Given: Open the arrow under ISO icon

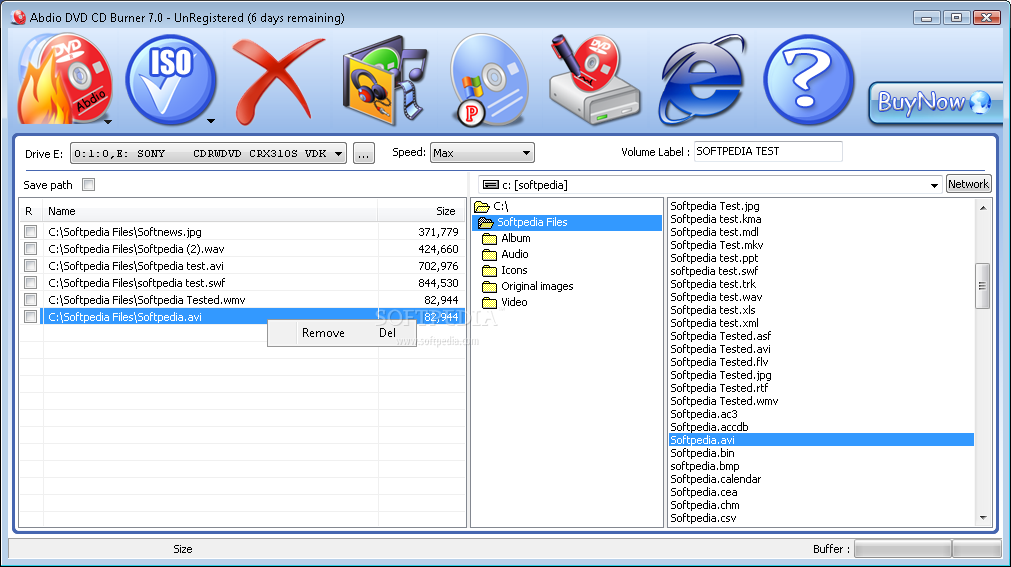Looking at the screenshot, I should (x=211, y=121).
